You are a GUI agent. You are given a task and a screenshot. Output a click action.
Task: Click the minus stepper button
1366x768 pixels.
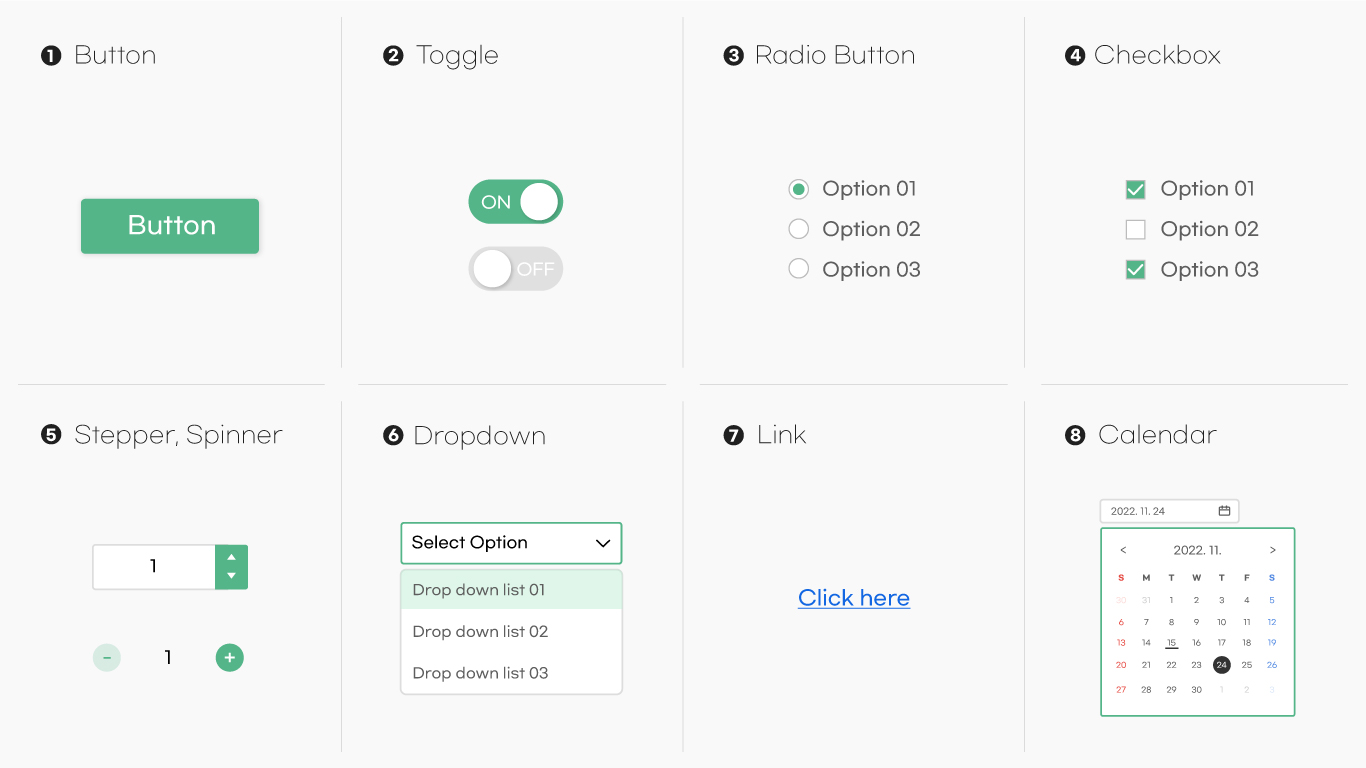(107, 658)
